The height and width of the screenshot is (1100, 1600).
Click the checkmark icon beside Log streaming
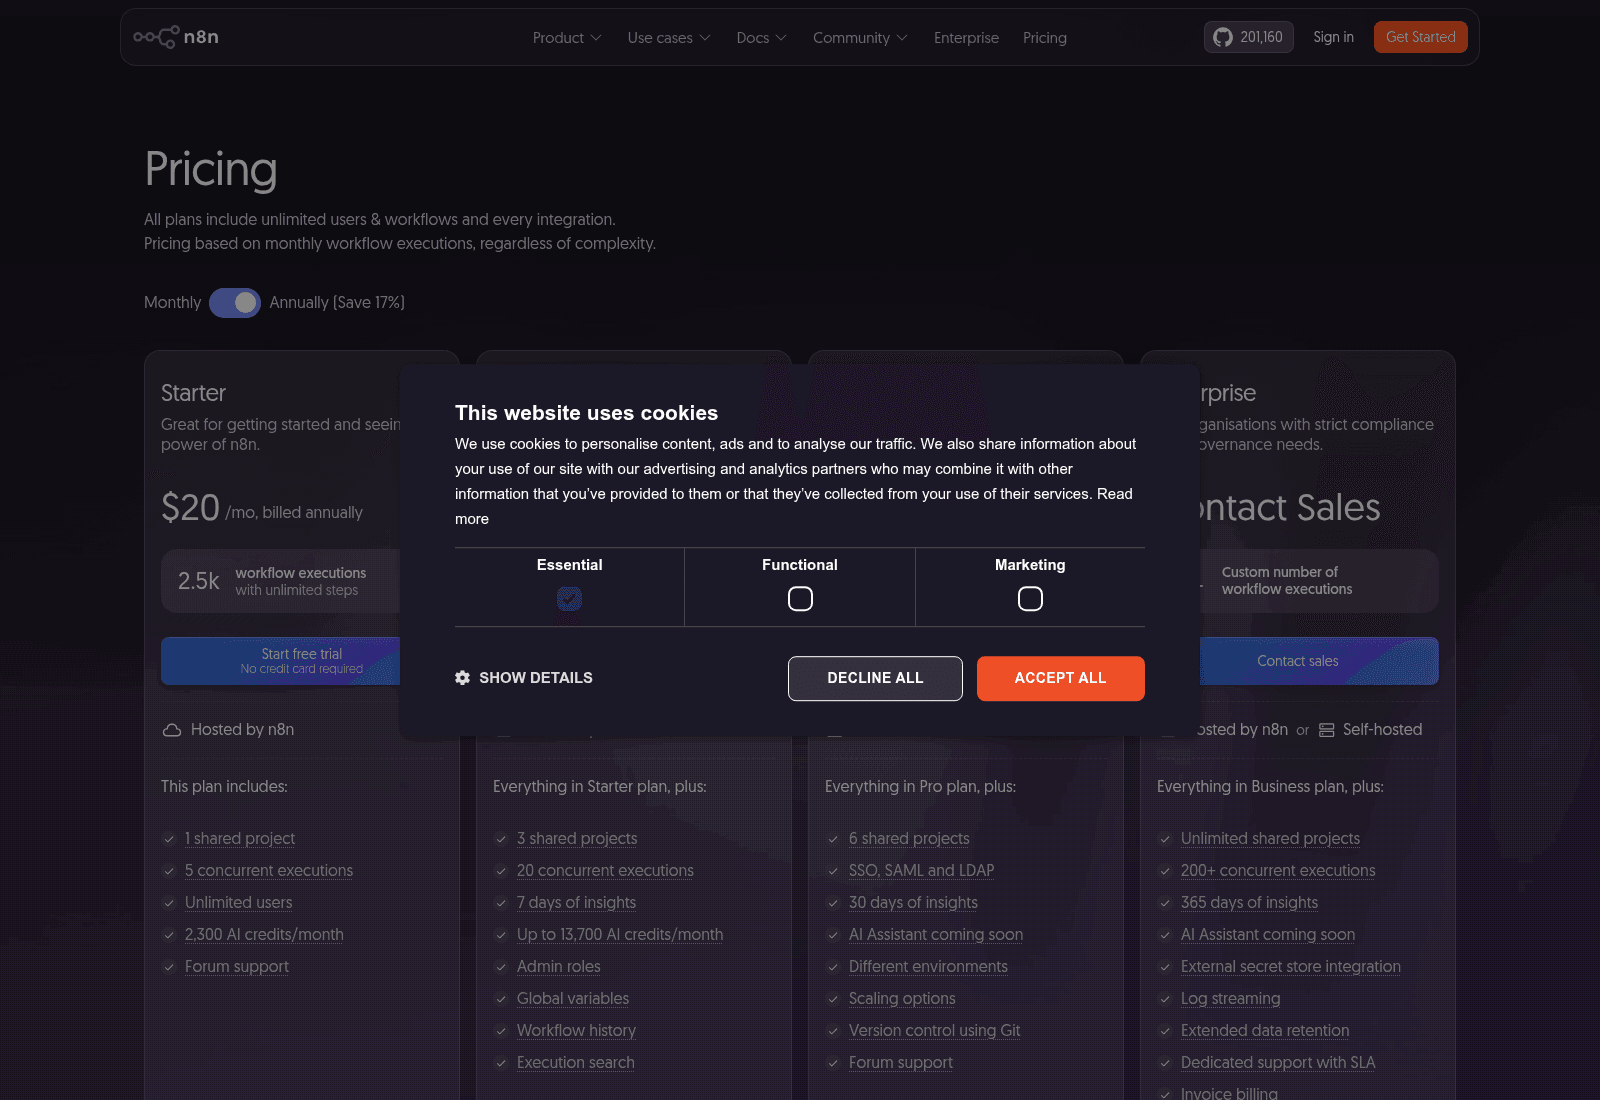point(1165,999)
